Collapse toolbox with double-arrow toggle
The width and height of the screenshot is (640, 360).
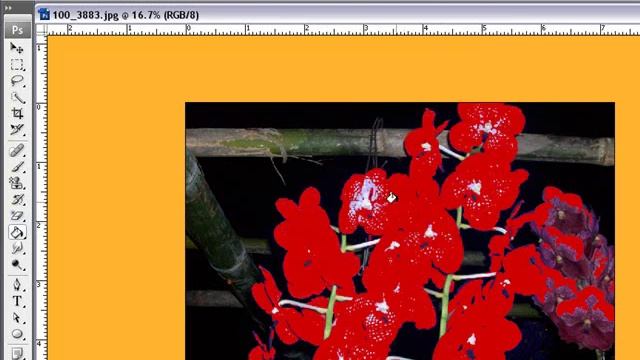8,7
